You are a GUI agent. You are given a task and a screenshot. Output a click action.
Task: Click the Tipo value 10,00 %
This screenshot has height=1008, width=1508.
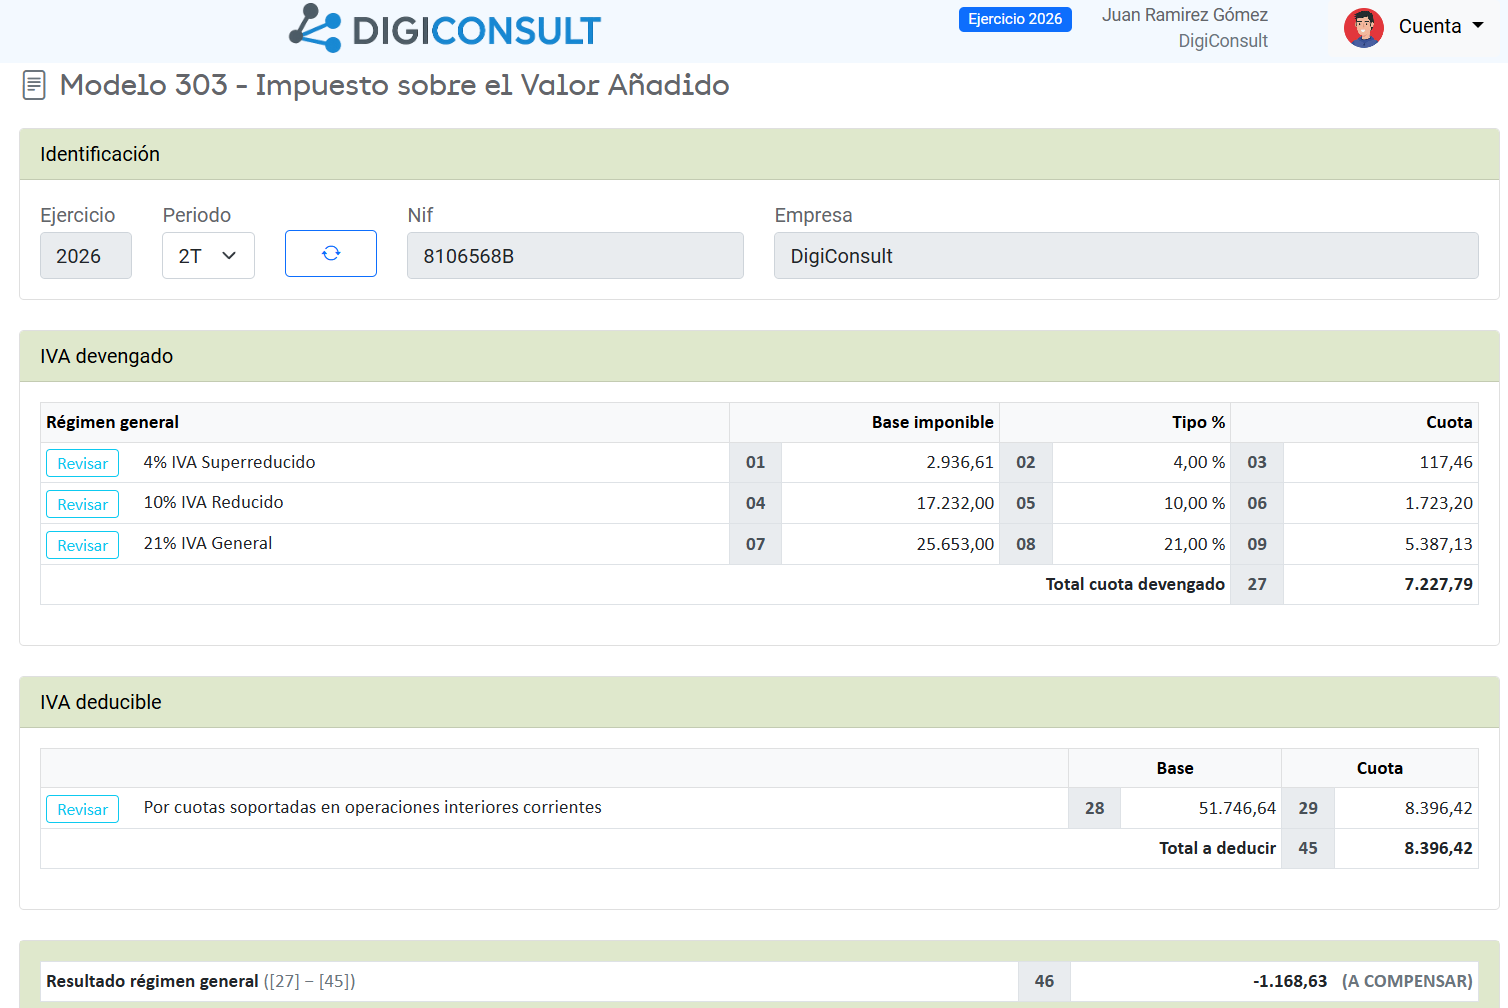point(1194,503)
